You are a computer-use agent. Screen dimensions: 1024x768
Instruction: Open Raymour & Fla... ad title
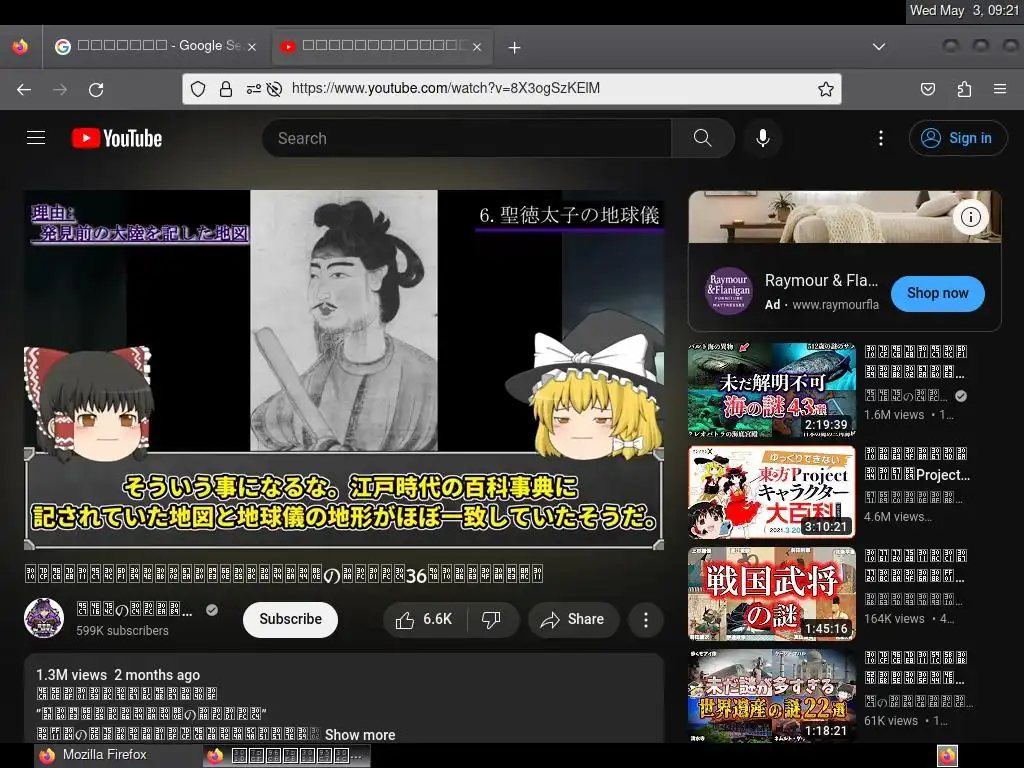[x=822, y=280]
